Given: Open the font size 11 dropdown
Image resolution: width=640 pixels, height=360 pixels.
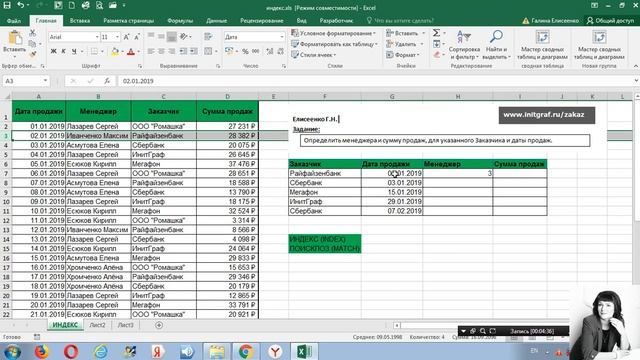Looking at the screenshot, I should coord(117,37).
